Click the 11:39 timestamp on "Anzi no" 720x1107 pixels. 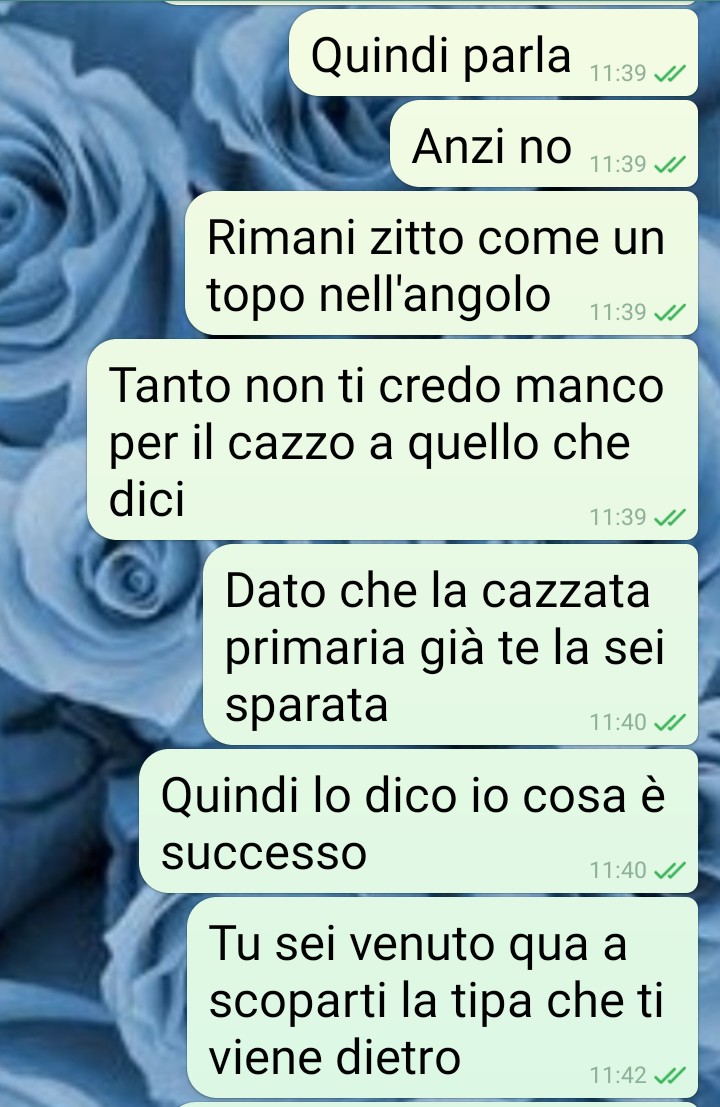coord(618,164)
